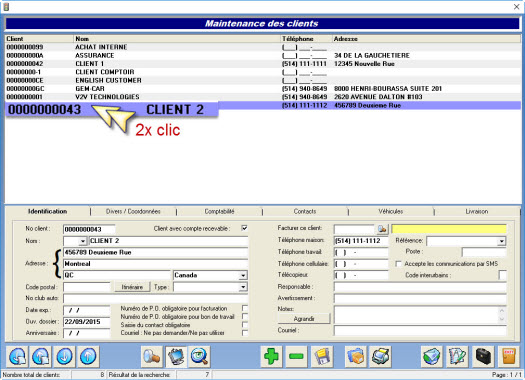525x380 pixels.
Task: Go to first page using first arrow icon
Action: (x=17, y=356)
